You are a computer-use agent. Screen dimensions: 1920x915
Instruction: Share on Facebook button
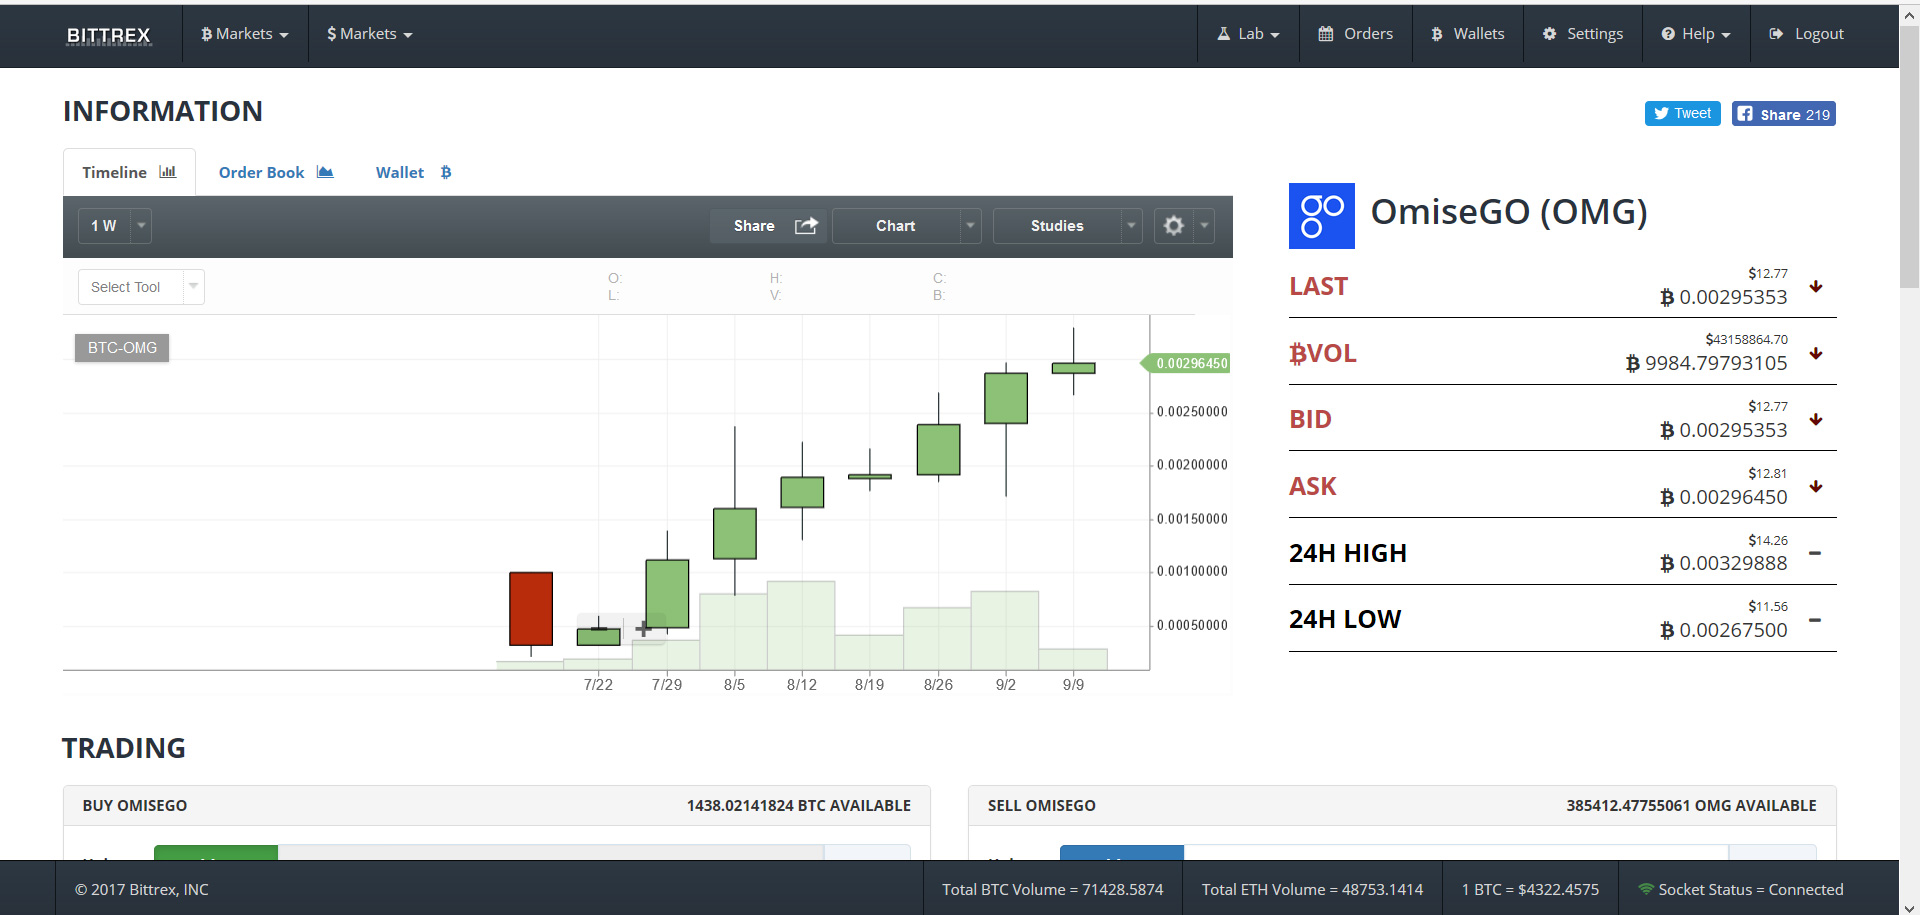pyautogui.click(x=1783, y=114)
